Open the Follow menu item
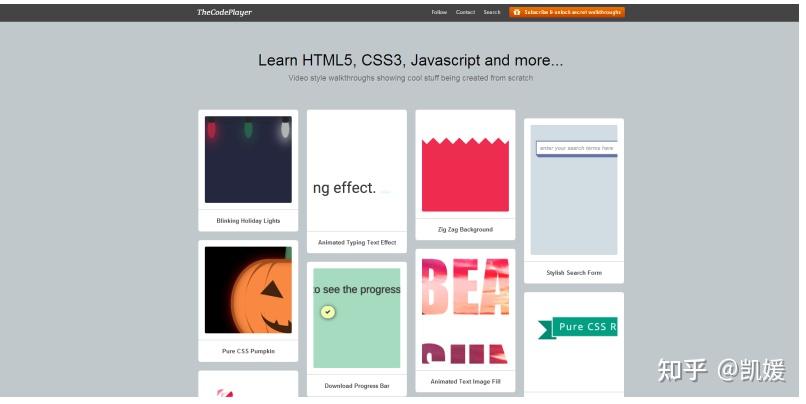Screen dimensions: 806x404 pos(439,12)
